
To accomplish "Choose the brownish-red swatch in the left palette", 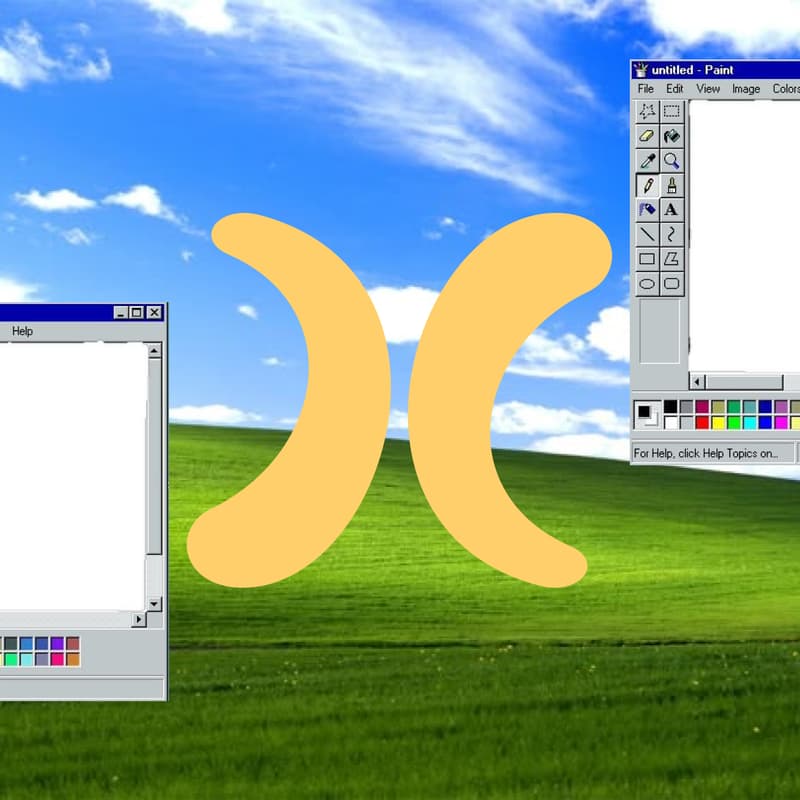I will click(73, 643).
